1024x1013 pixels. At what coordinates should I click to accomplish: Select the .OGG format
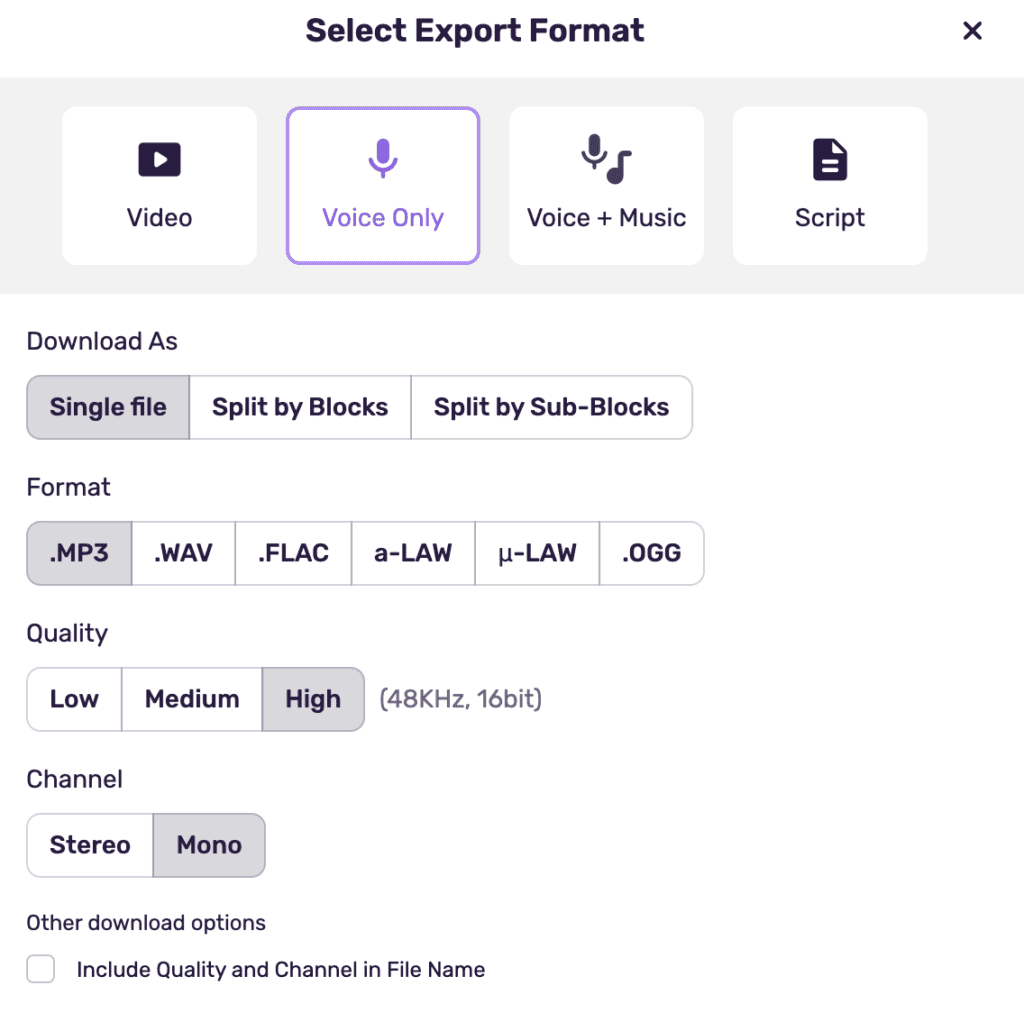[x=651, y=553]
